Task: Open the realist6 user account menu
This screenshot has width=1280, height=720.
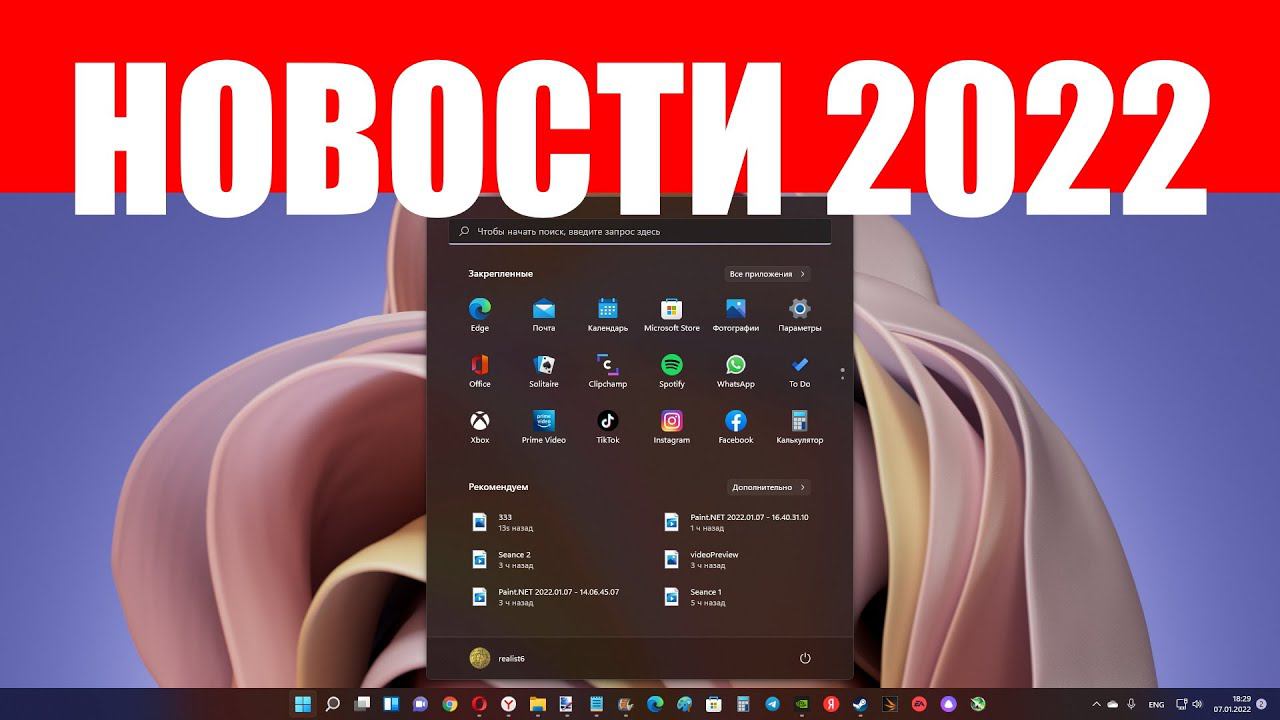Action: 498,658
